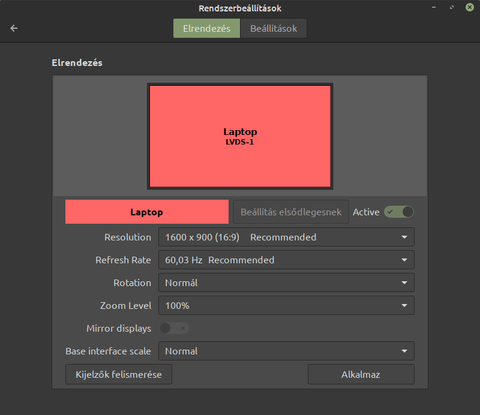The height and width of the screenshot is (415, 480).
Task: Go back using the arrow icon
Action: pos(14,28)
